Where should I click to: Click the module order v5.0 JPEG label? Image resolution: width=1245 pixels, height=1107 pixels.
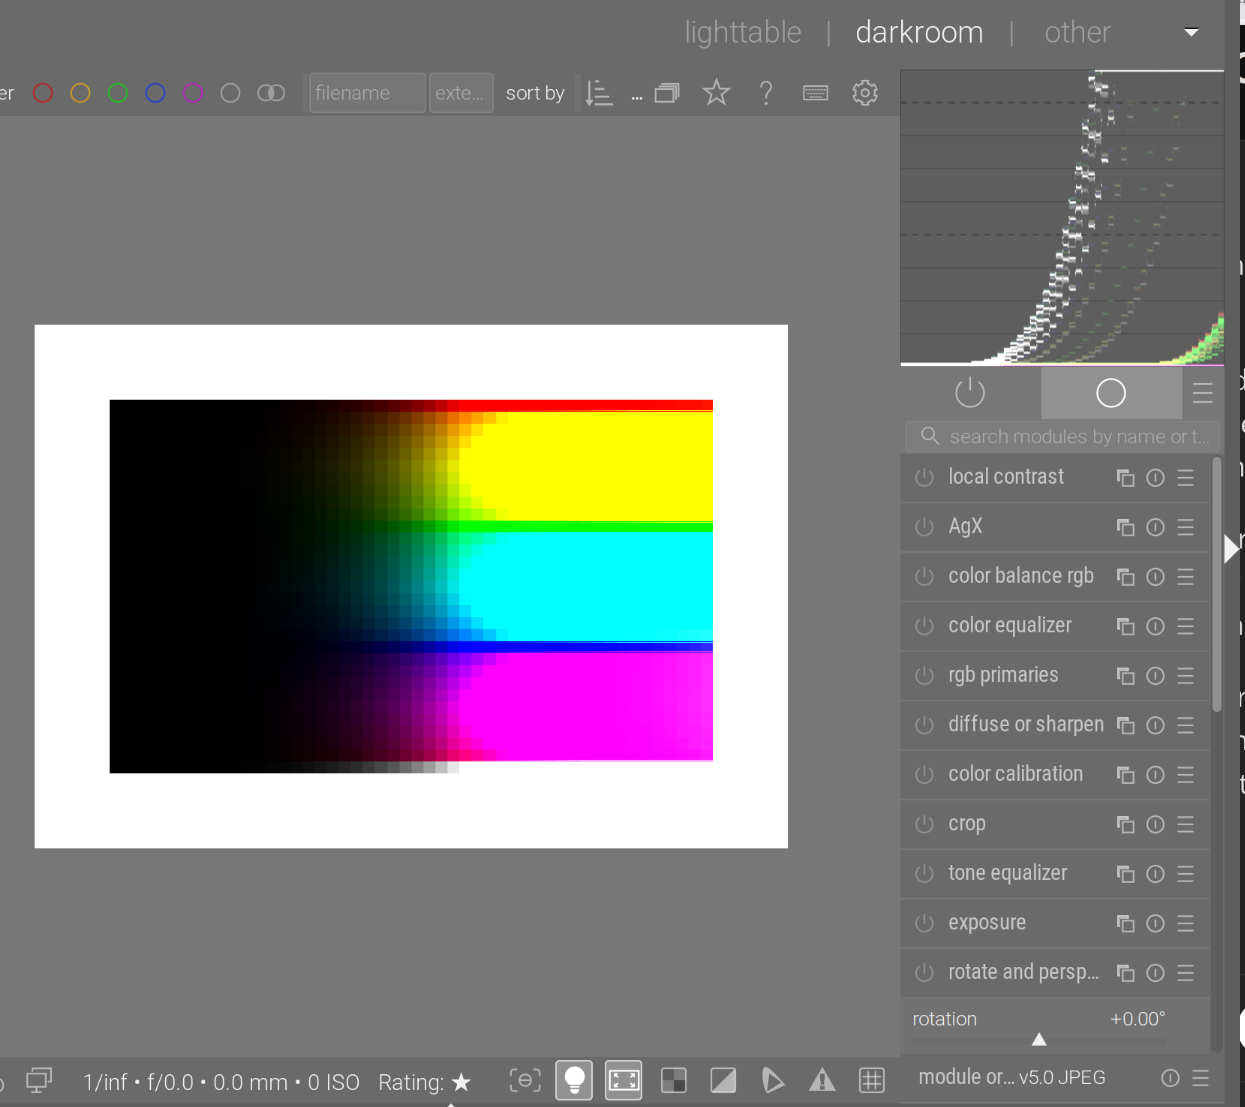1012,1077
